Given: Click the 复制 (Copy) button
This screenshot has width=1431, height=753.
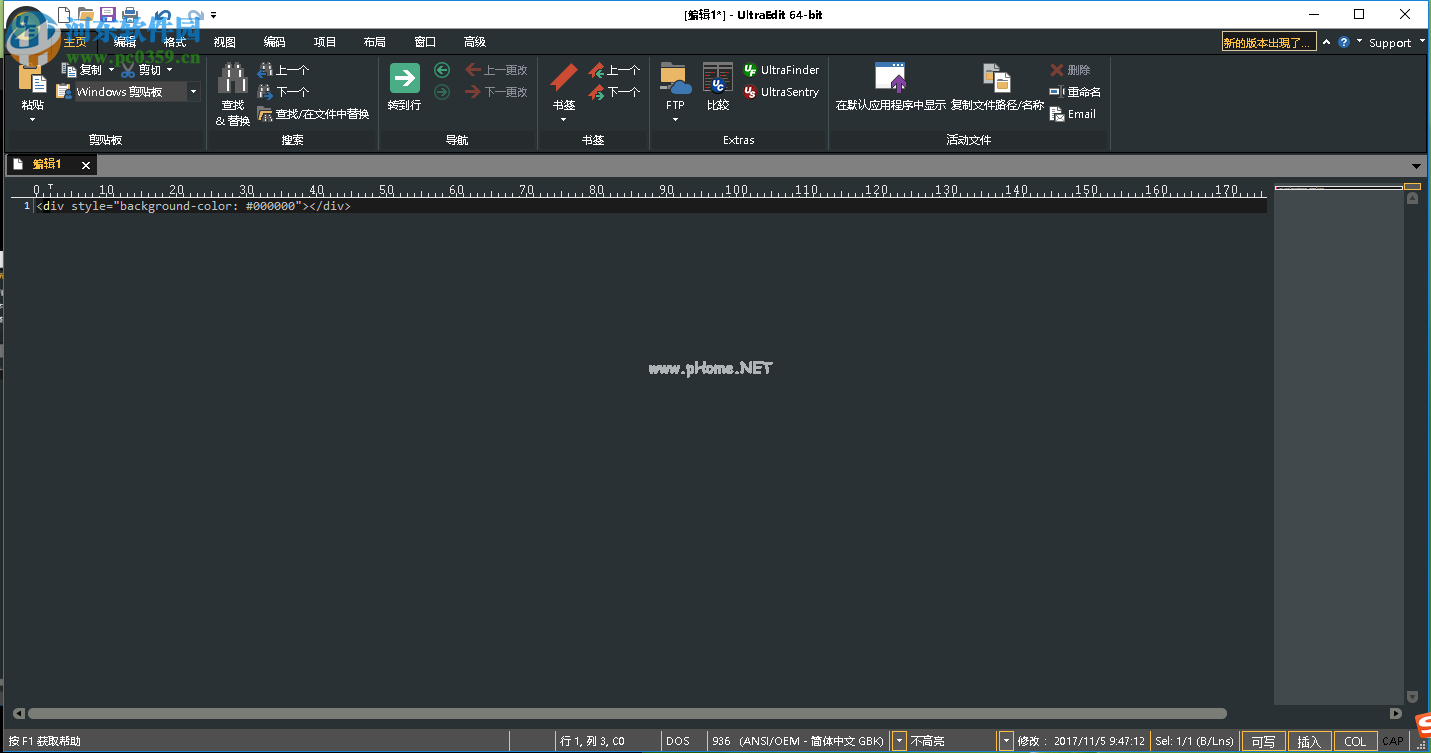Looking at the screenshot, I should [x=81, y=70].
